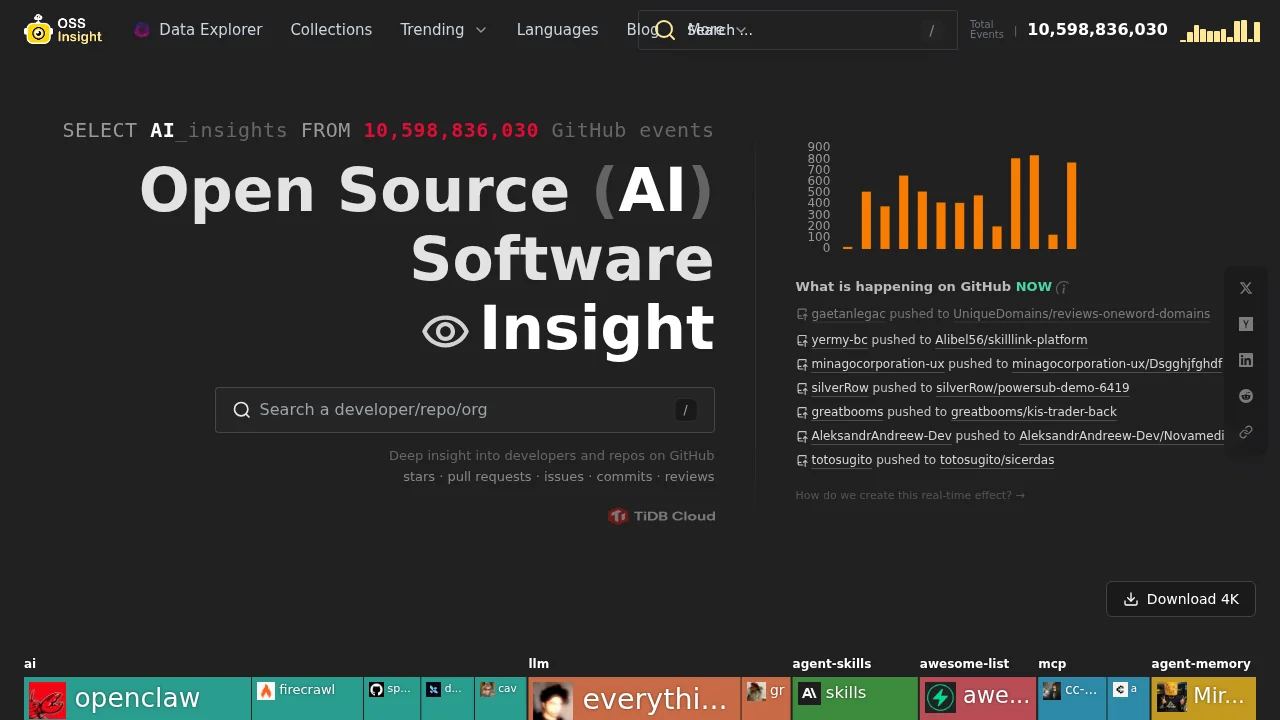Click the TiDB Cloud logo
Viewport: 1280px width, 720px height.
click(x=661, y=516)
